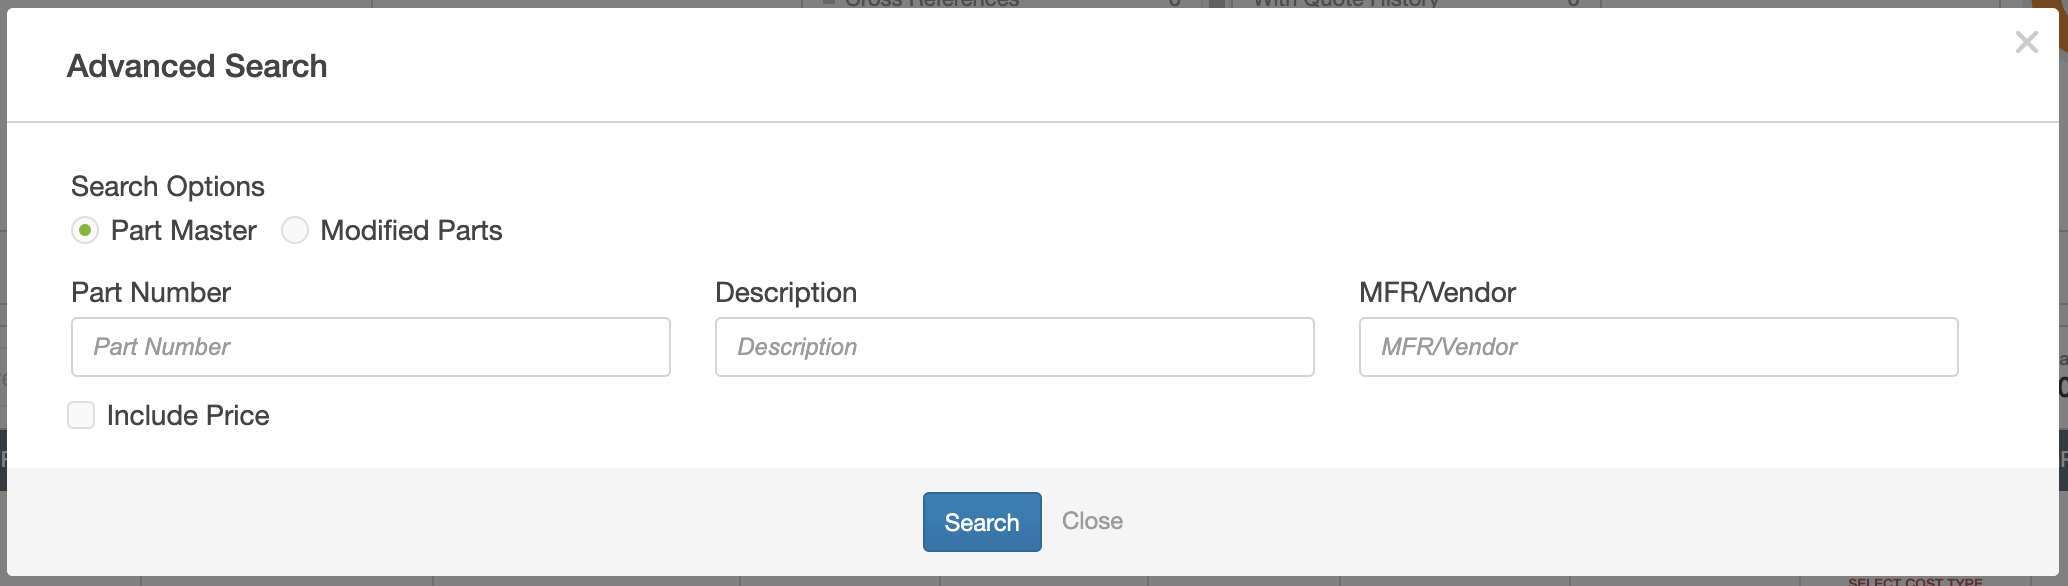Click the Close link in footer
2068x586 pixels.
coord(1092,521)
